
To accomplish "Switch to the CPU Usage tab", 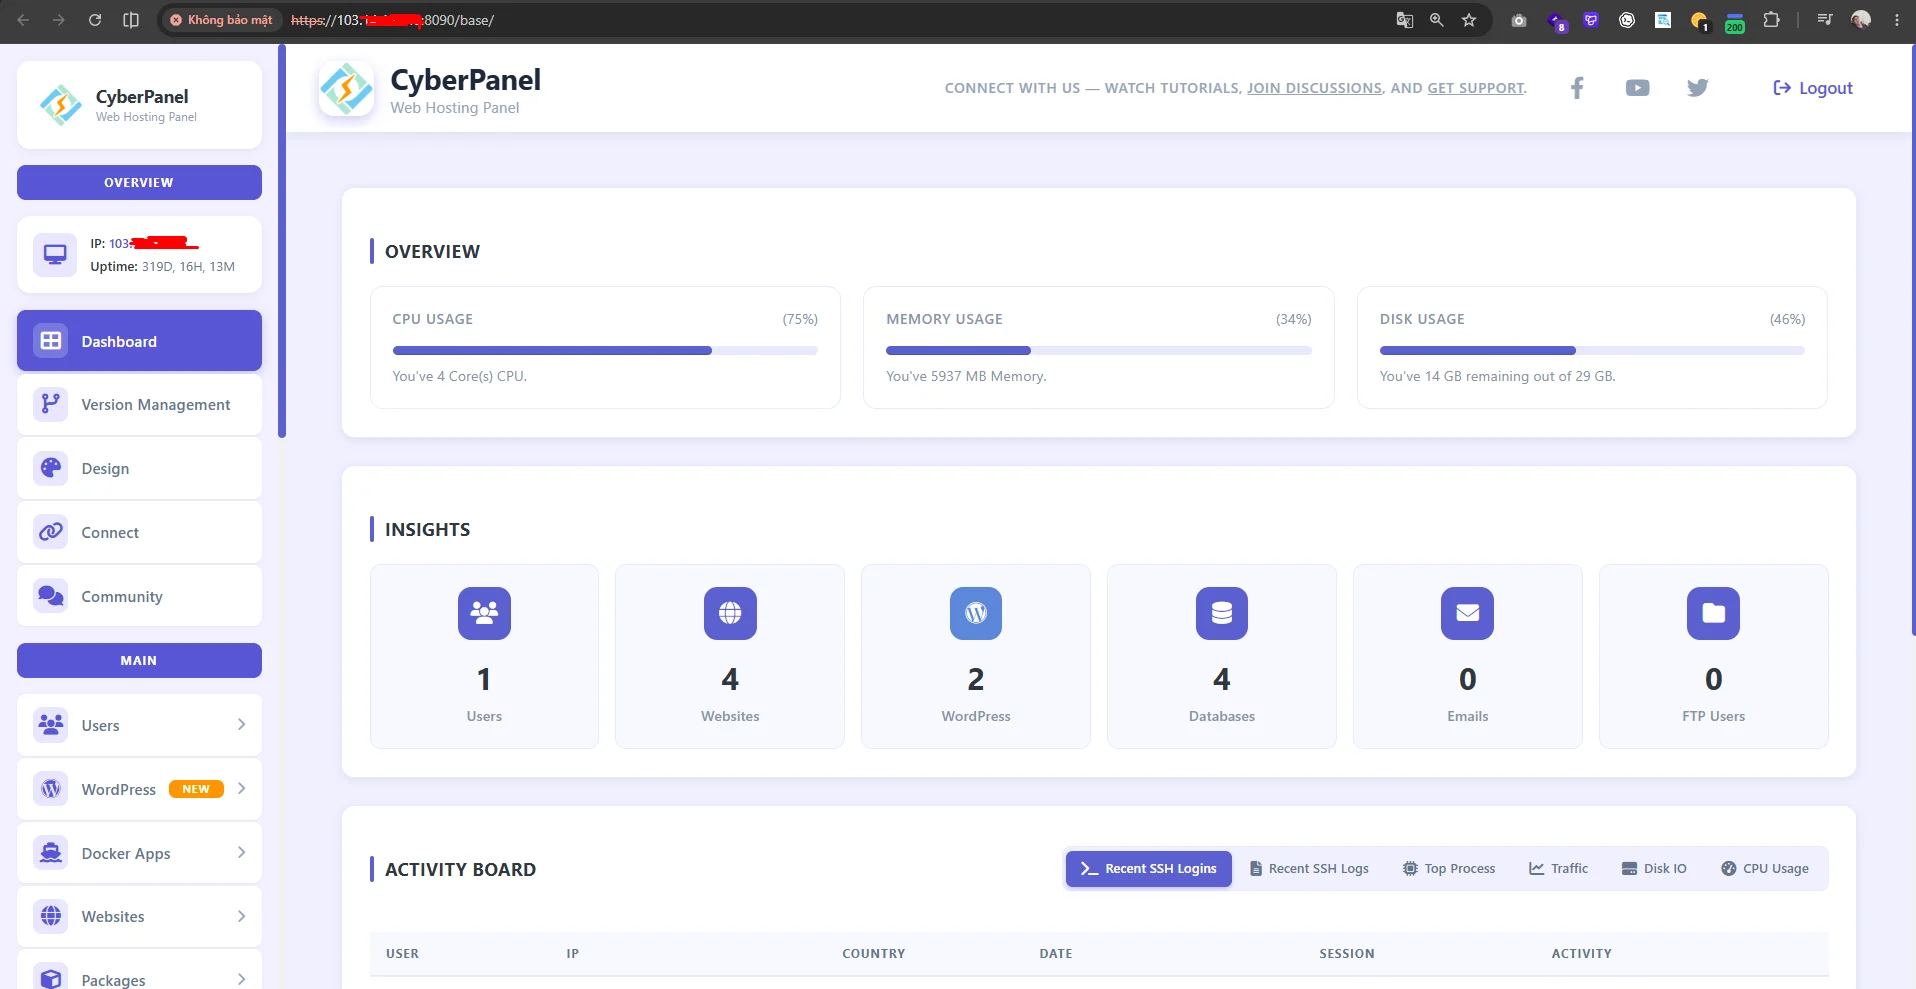I will (x=1765, y=869).
